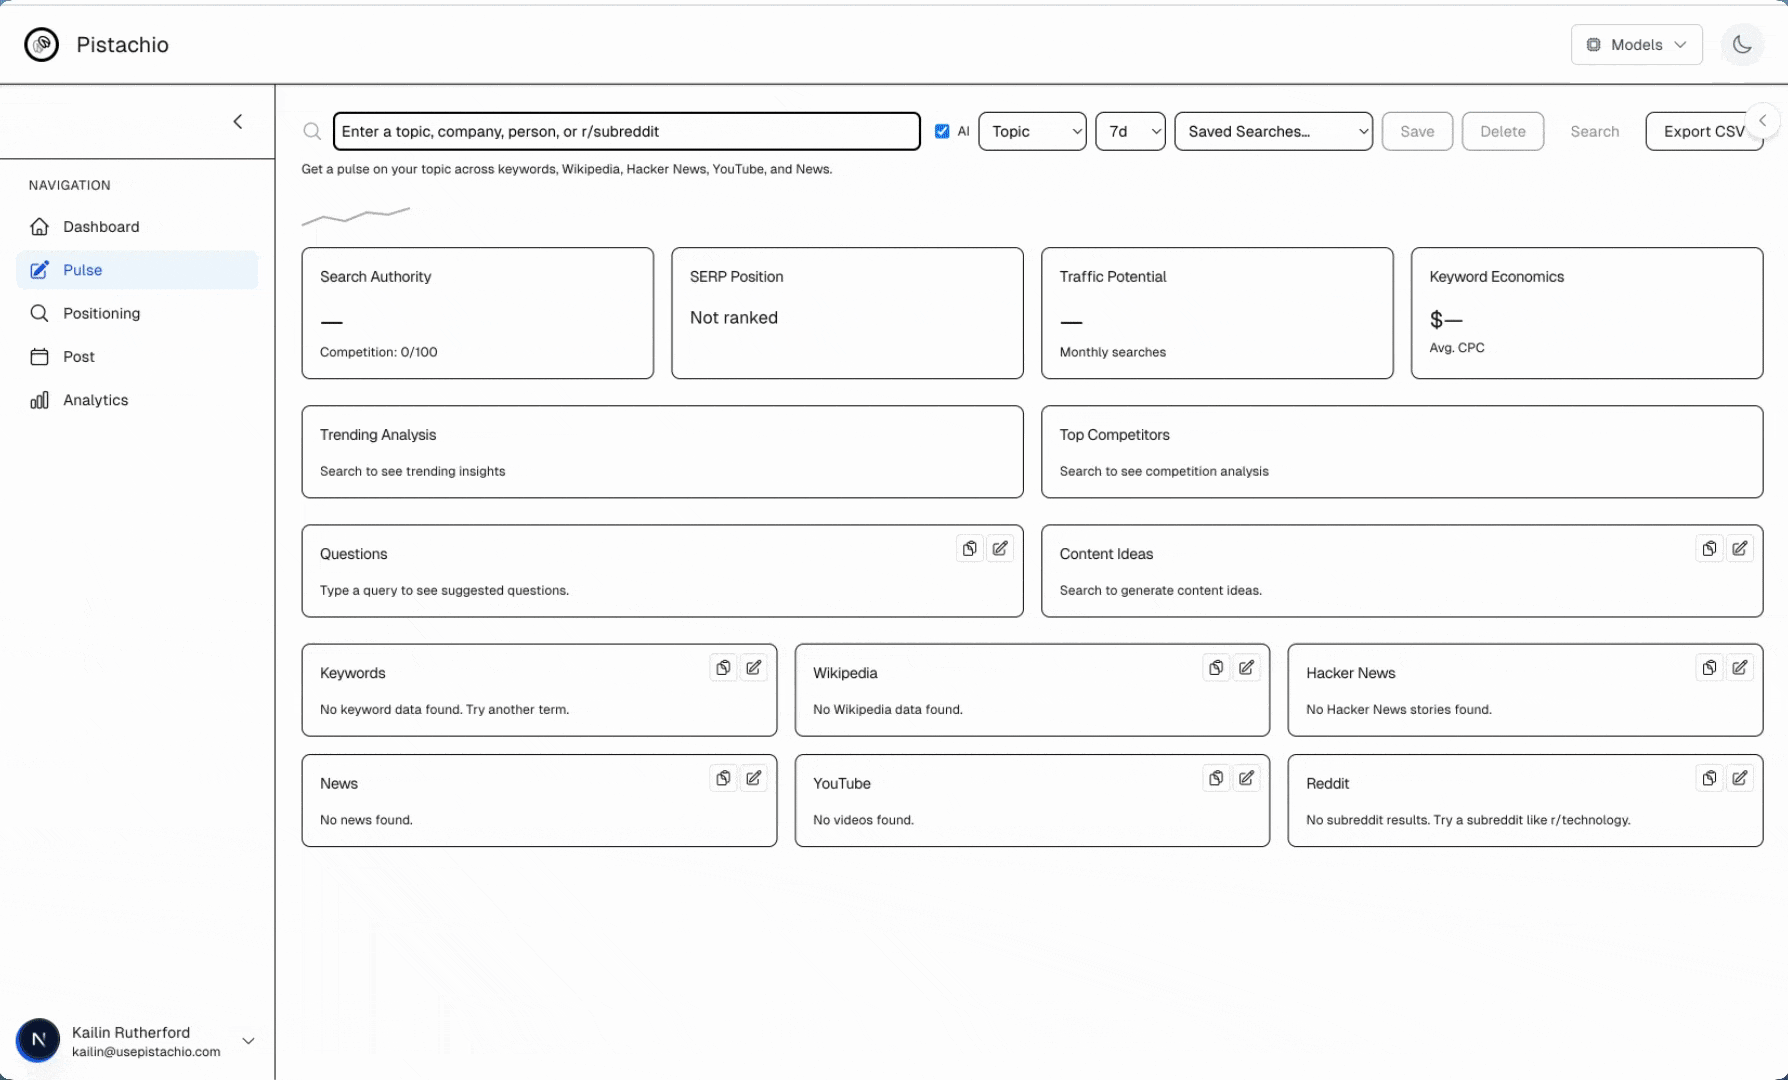This screenshot has width=1788, height=1080.
Task: Edit the Content Ideas card
Action: (1740, 548)
